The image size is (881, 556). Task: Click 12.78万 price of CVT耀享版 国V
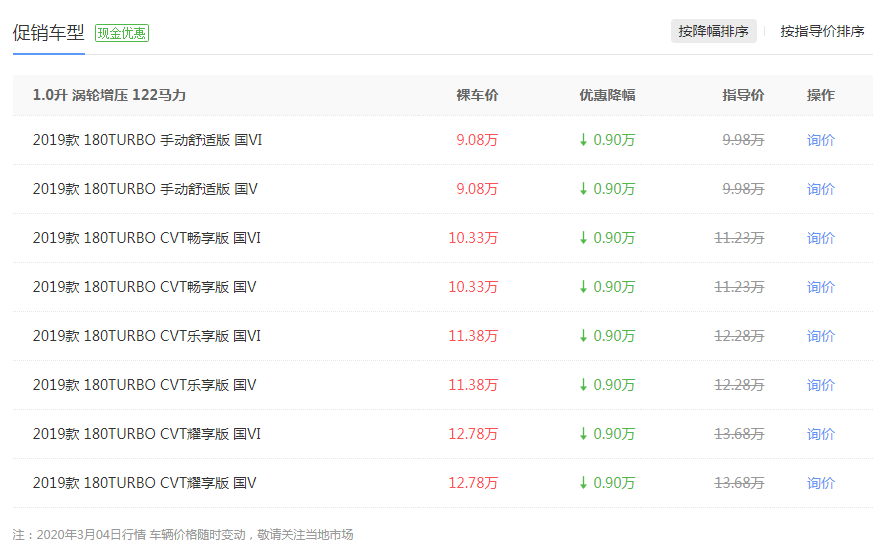473,483
